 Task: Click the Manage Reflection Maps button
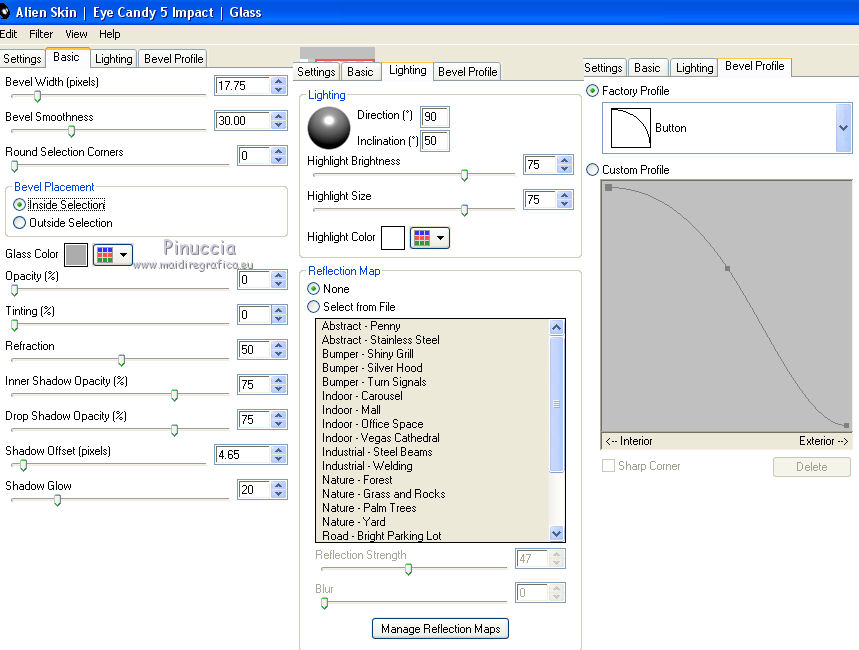pos(440,629)
